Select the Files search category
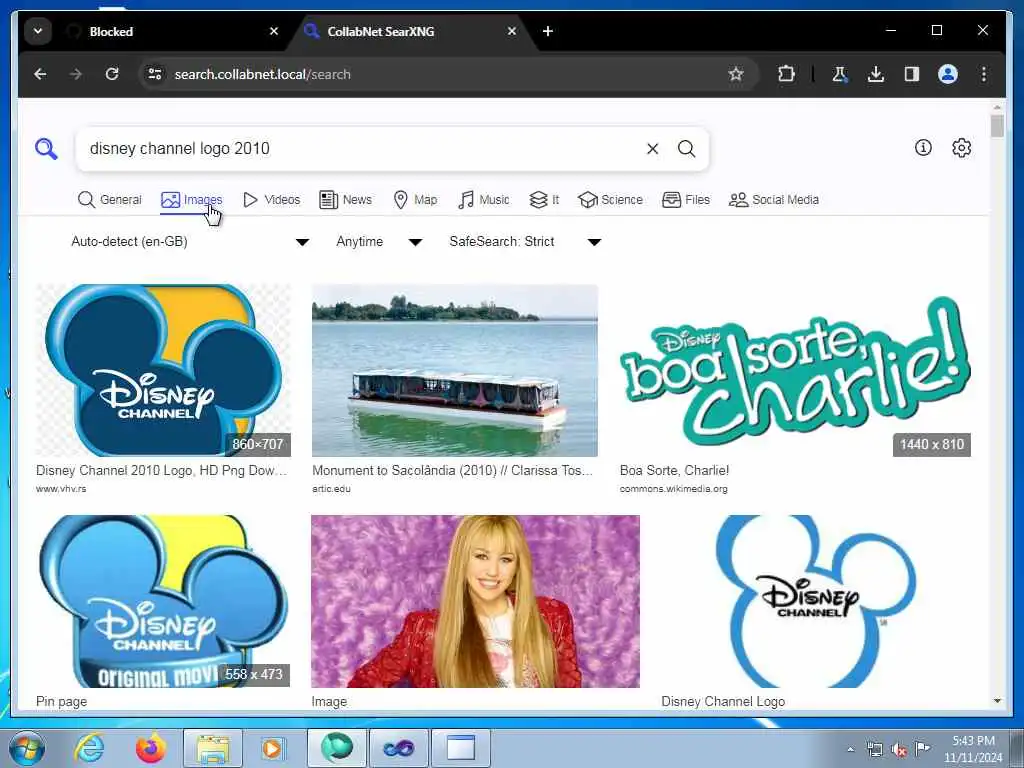The image size is (1024, 768). coord(686,200)
